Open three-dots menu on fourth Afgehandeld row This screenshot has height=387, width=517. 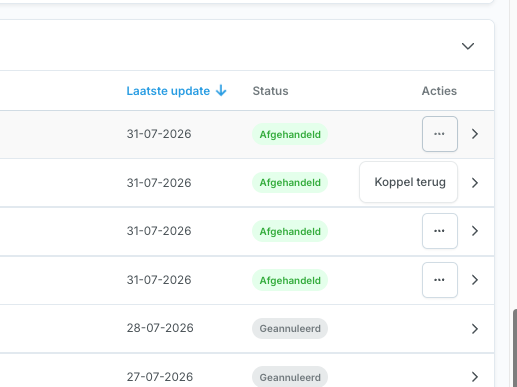click(x=440, y=280)
